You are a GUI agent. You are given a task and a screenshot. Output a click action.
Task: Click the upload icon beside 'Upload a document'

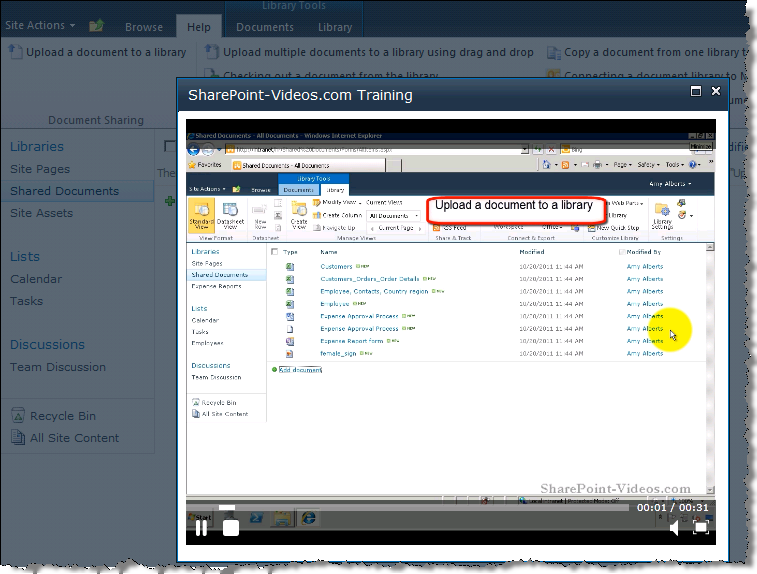(15, 52)
